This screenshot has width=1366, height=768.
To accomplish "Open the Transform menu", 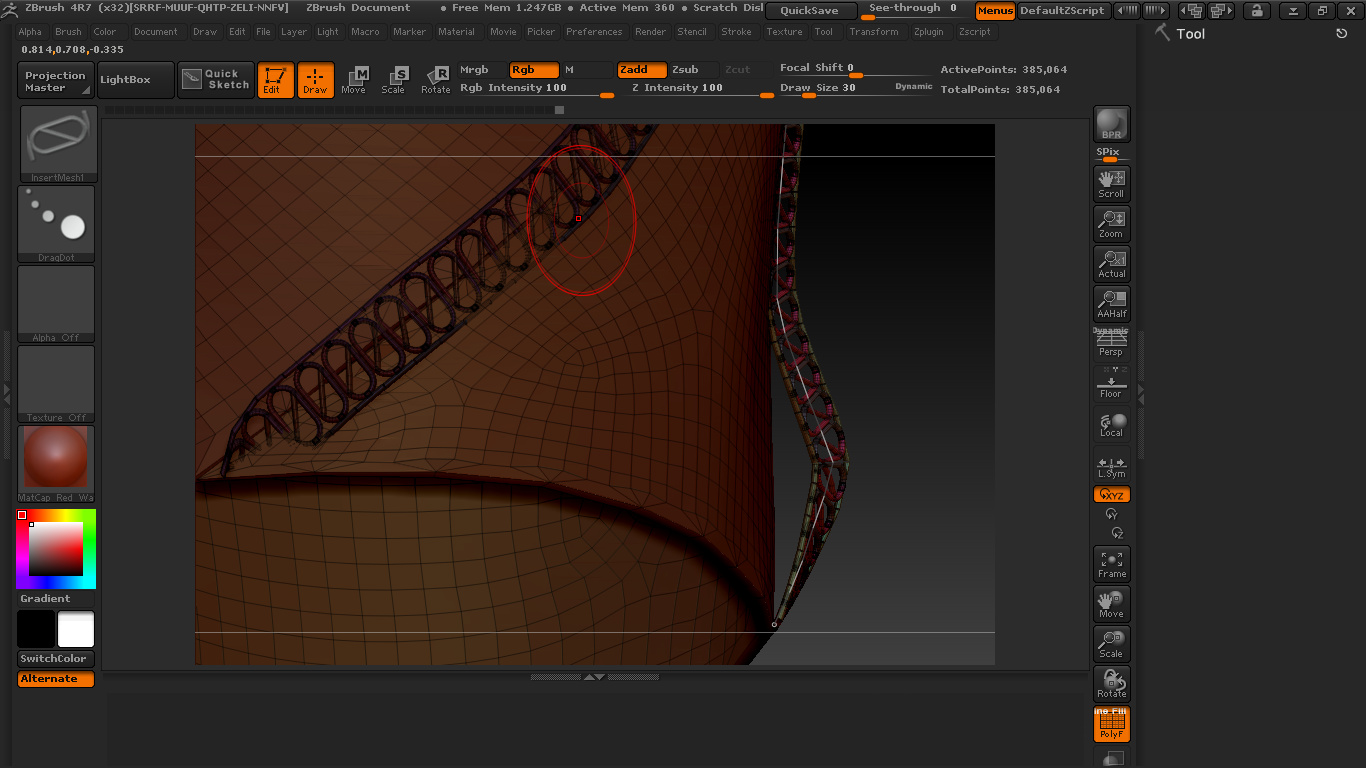I will tap(874, 32).
